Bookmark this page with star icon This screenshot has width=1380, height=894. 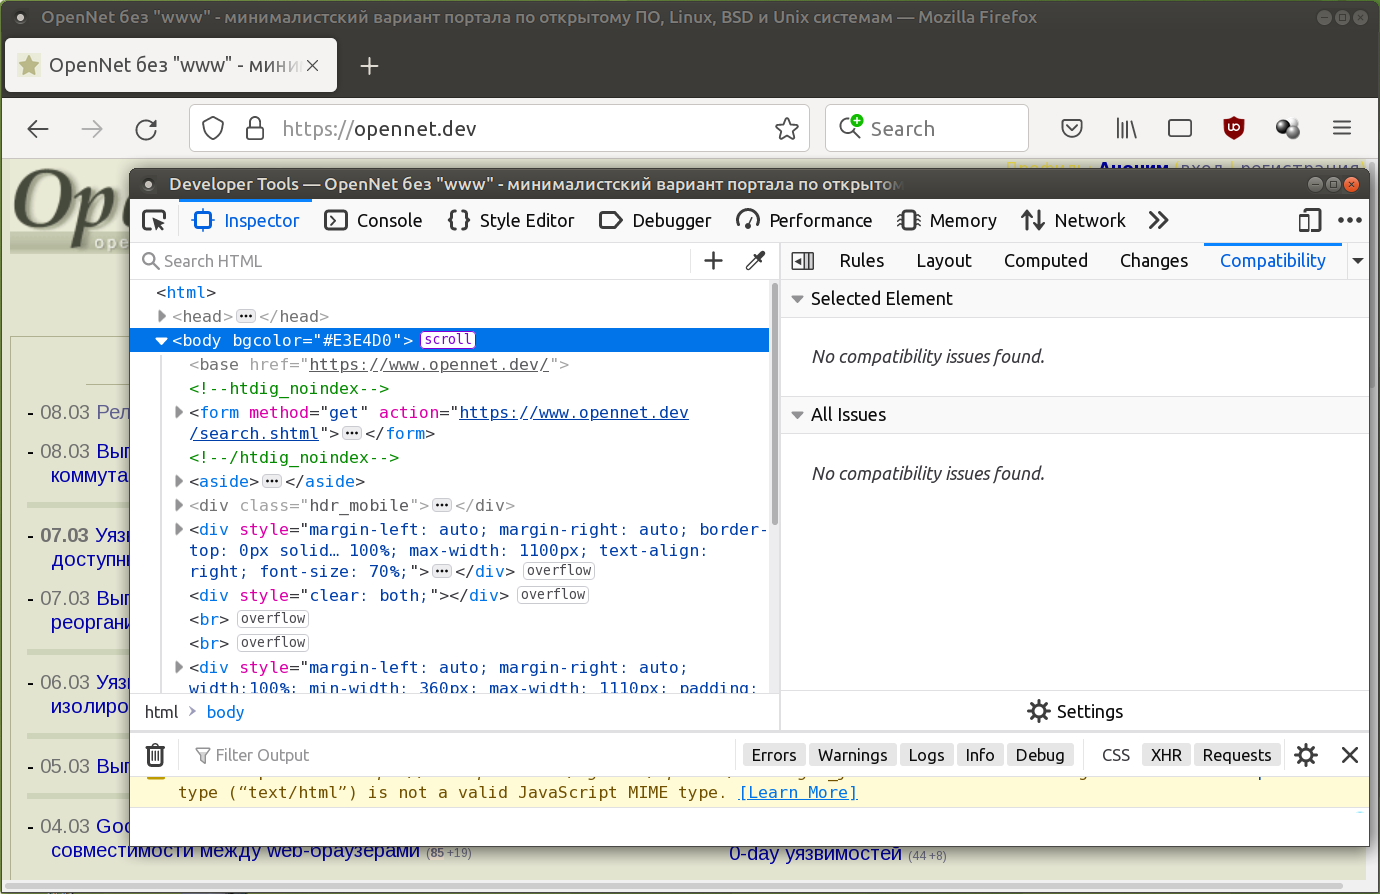click(x=787, y=129)
